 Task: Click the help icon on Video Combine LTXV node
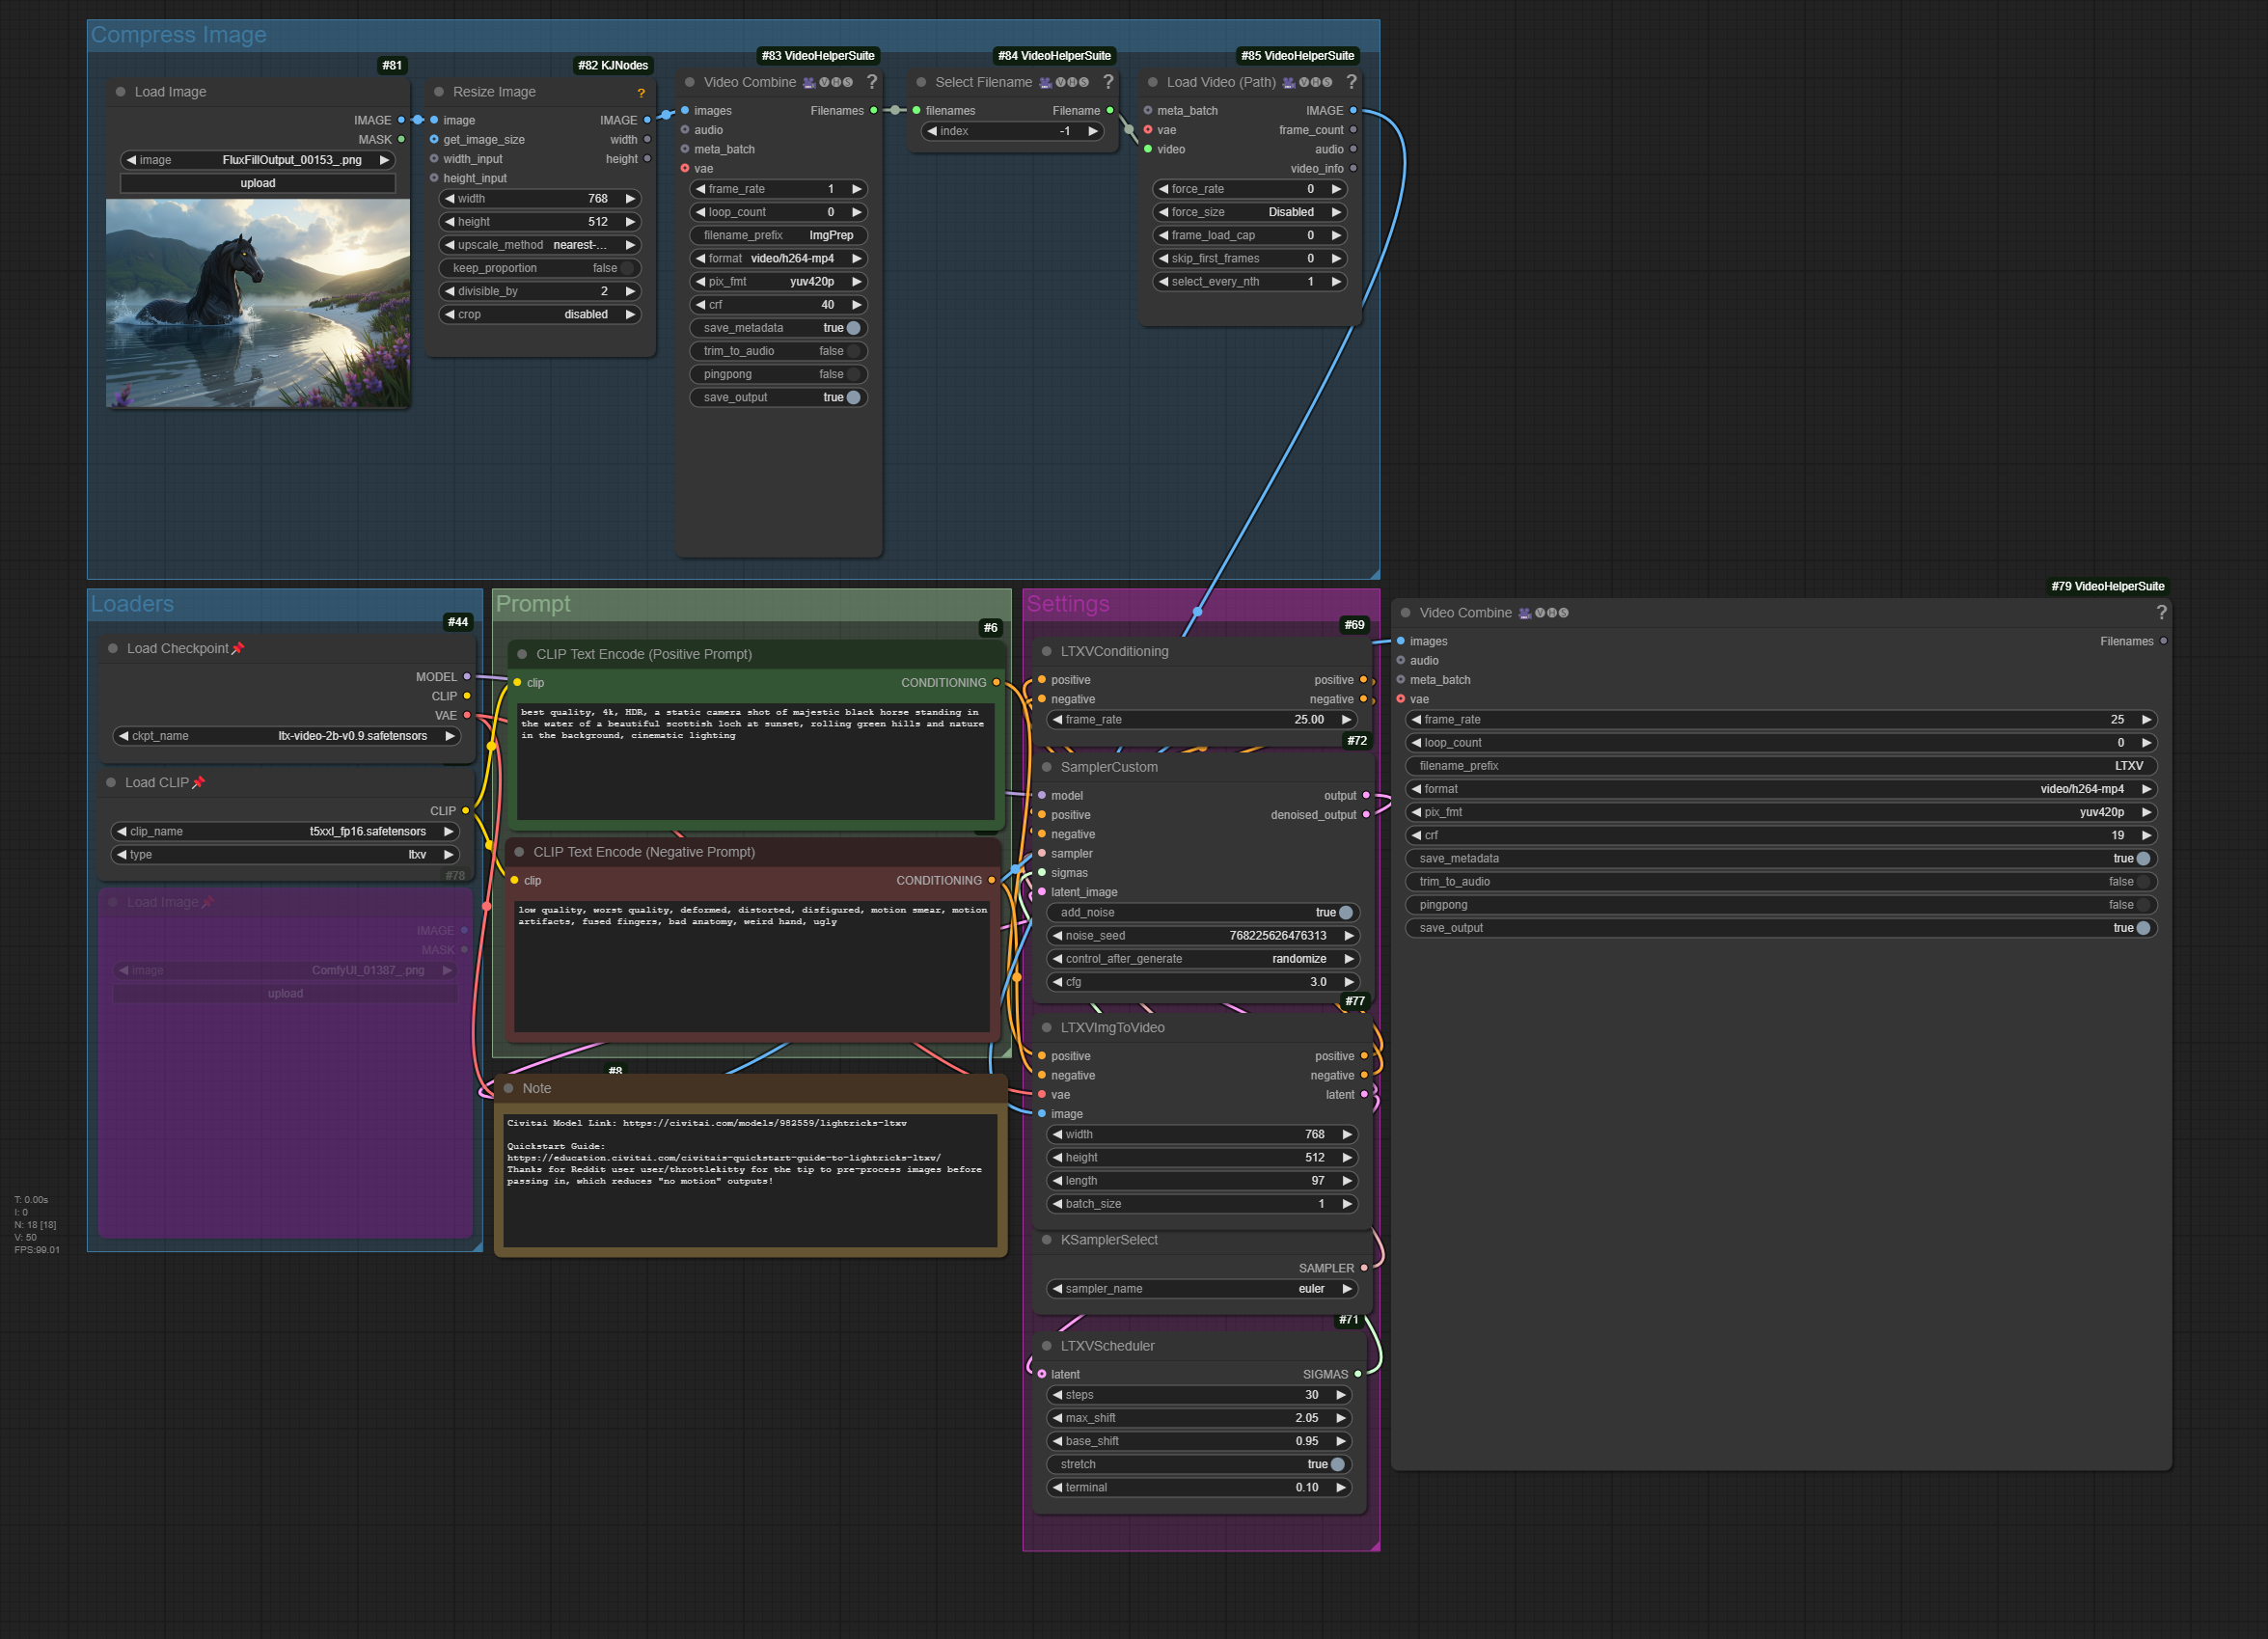[x=2161, y=613]
